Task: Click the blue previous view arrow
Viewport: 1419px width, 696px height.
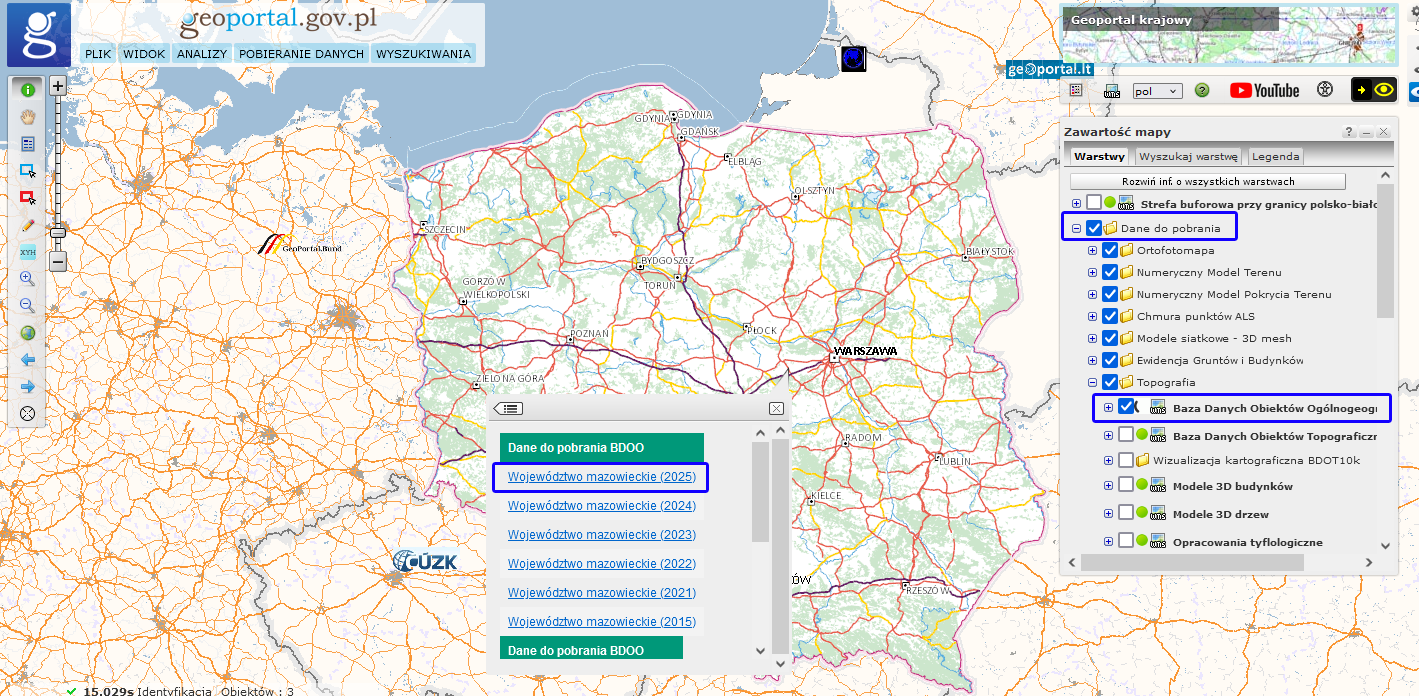Action: 27,359
